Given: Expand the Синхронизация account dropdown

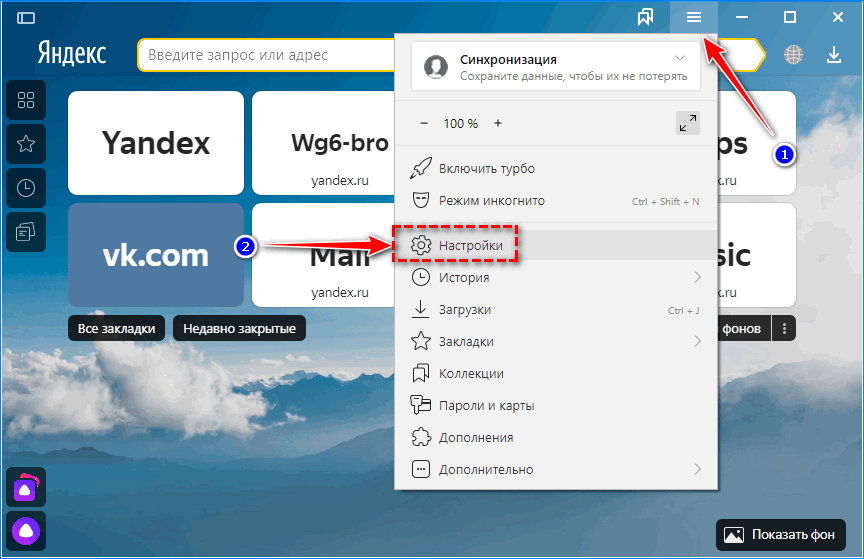Looking at the screenshot, I should (x=681, y=60).
